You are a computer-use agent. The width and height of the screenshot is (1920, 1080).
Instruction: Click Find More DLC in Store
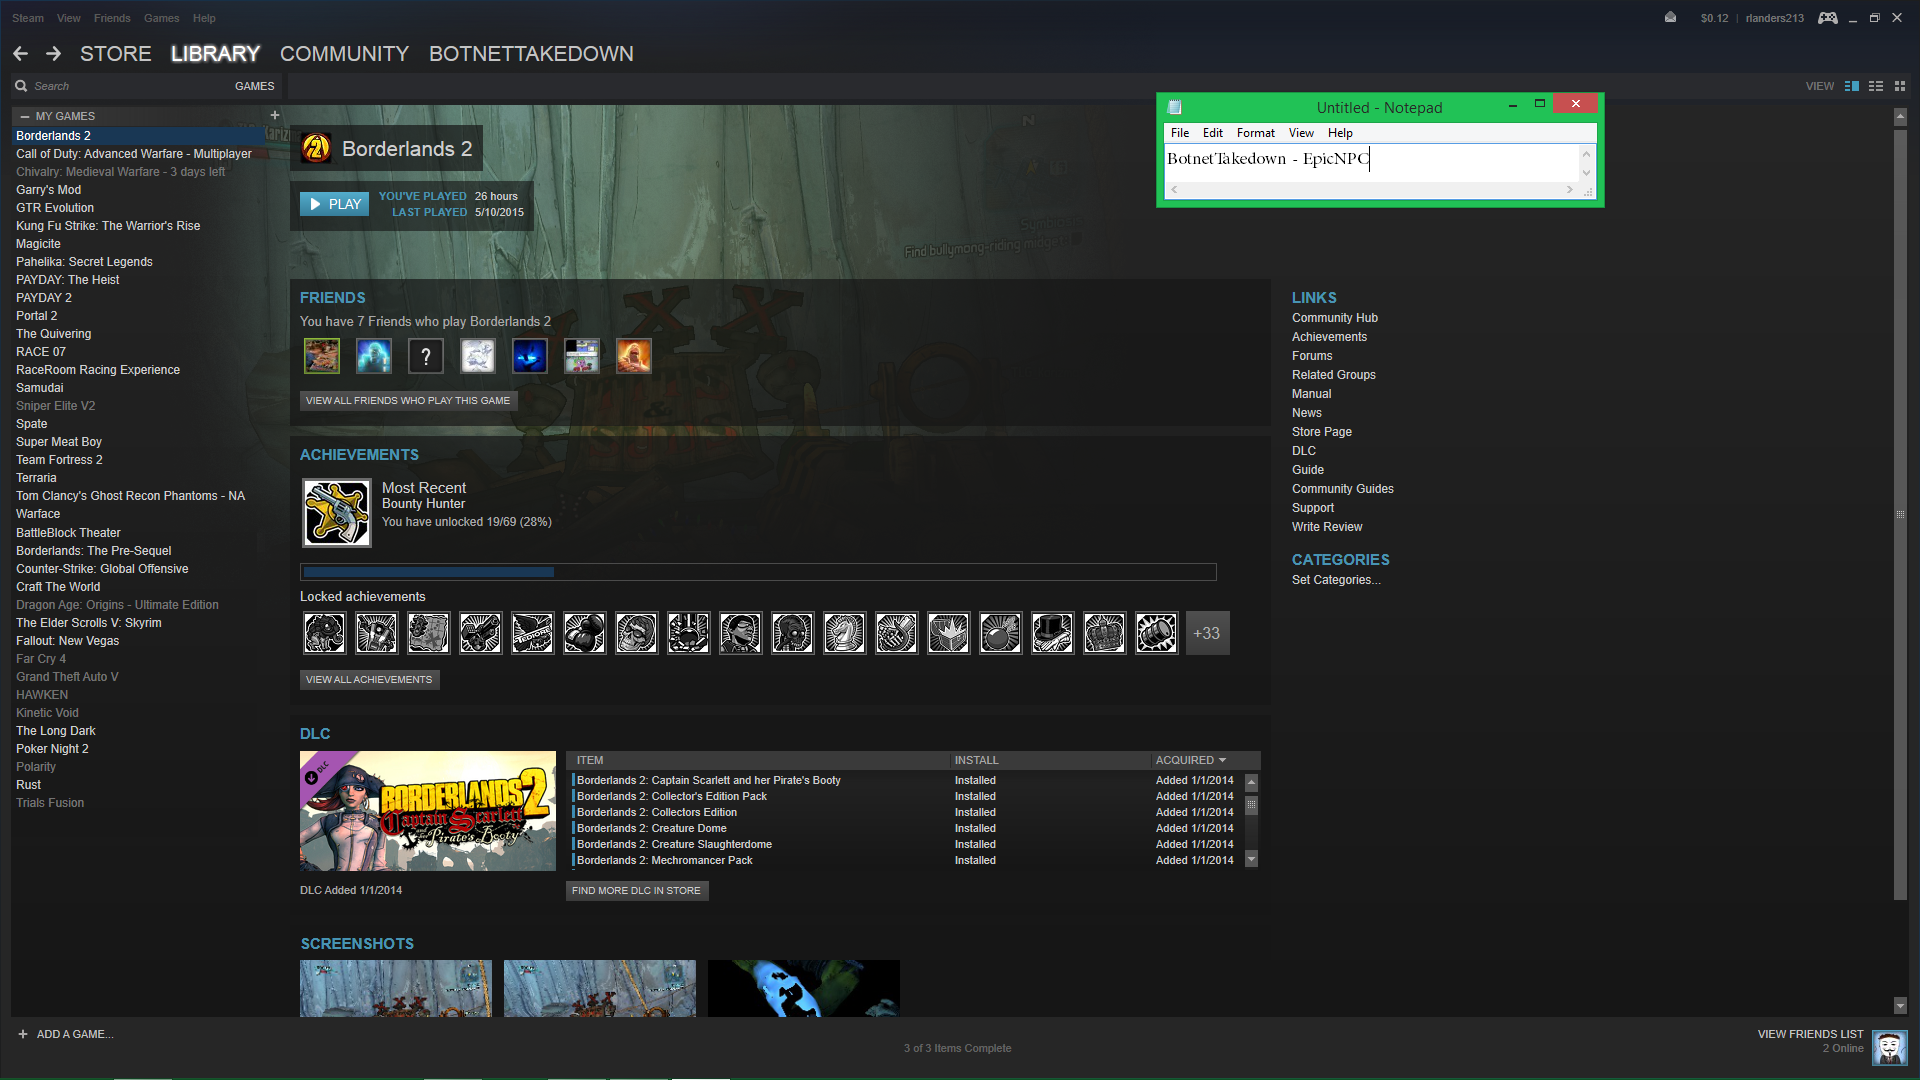pos(637,891)
